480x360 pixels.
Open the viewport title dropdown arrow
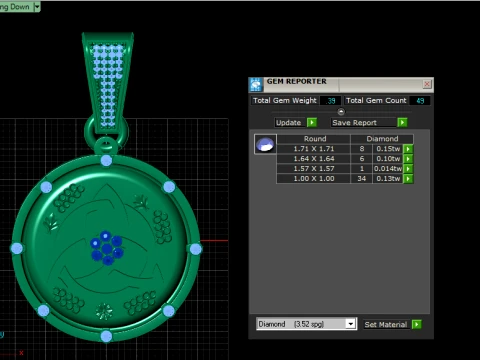click(37, 6)
